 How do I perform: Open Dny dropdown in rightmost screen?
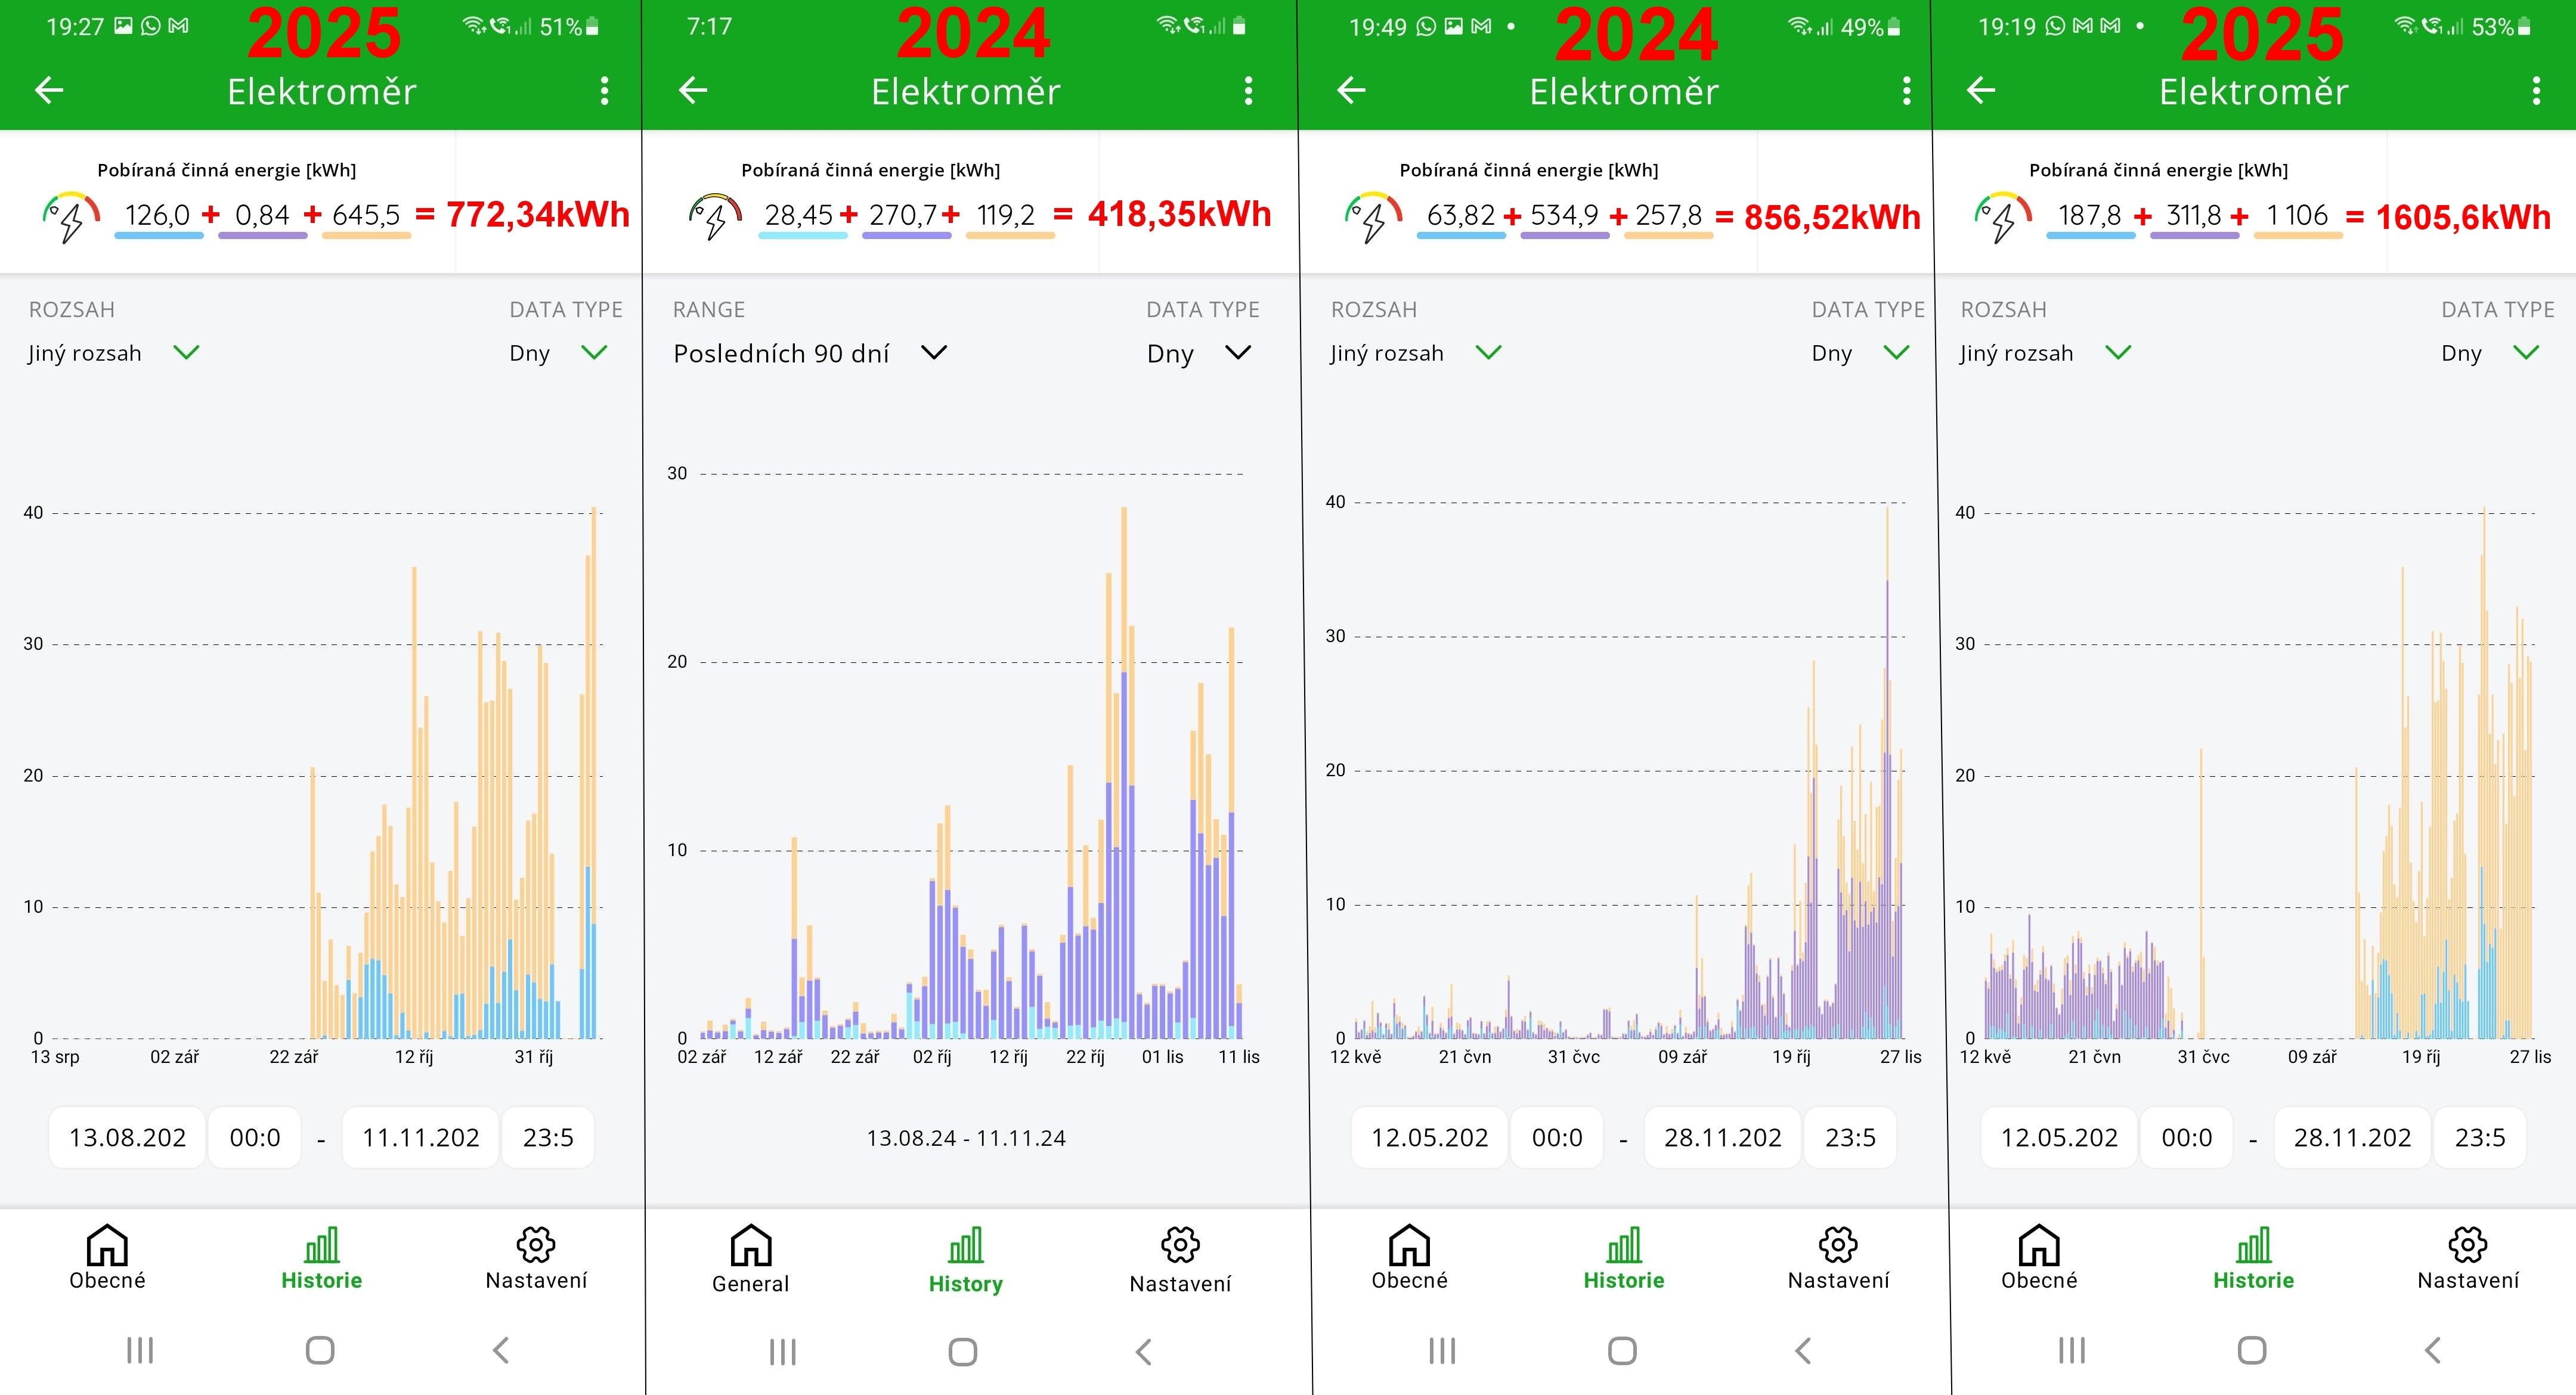2489,353
